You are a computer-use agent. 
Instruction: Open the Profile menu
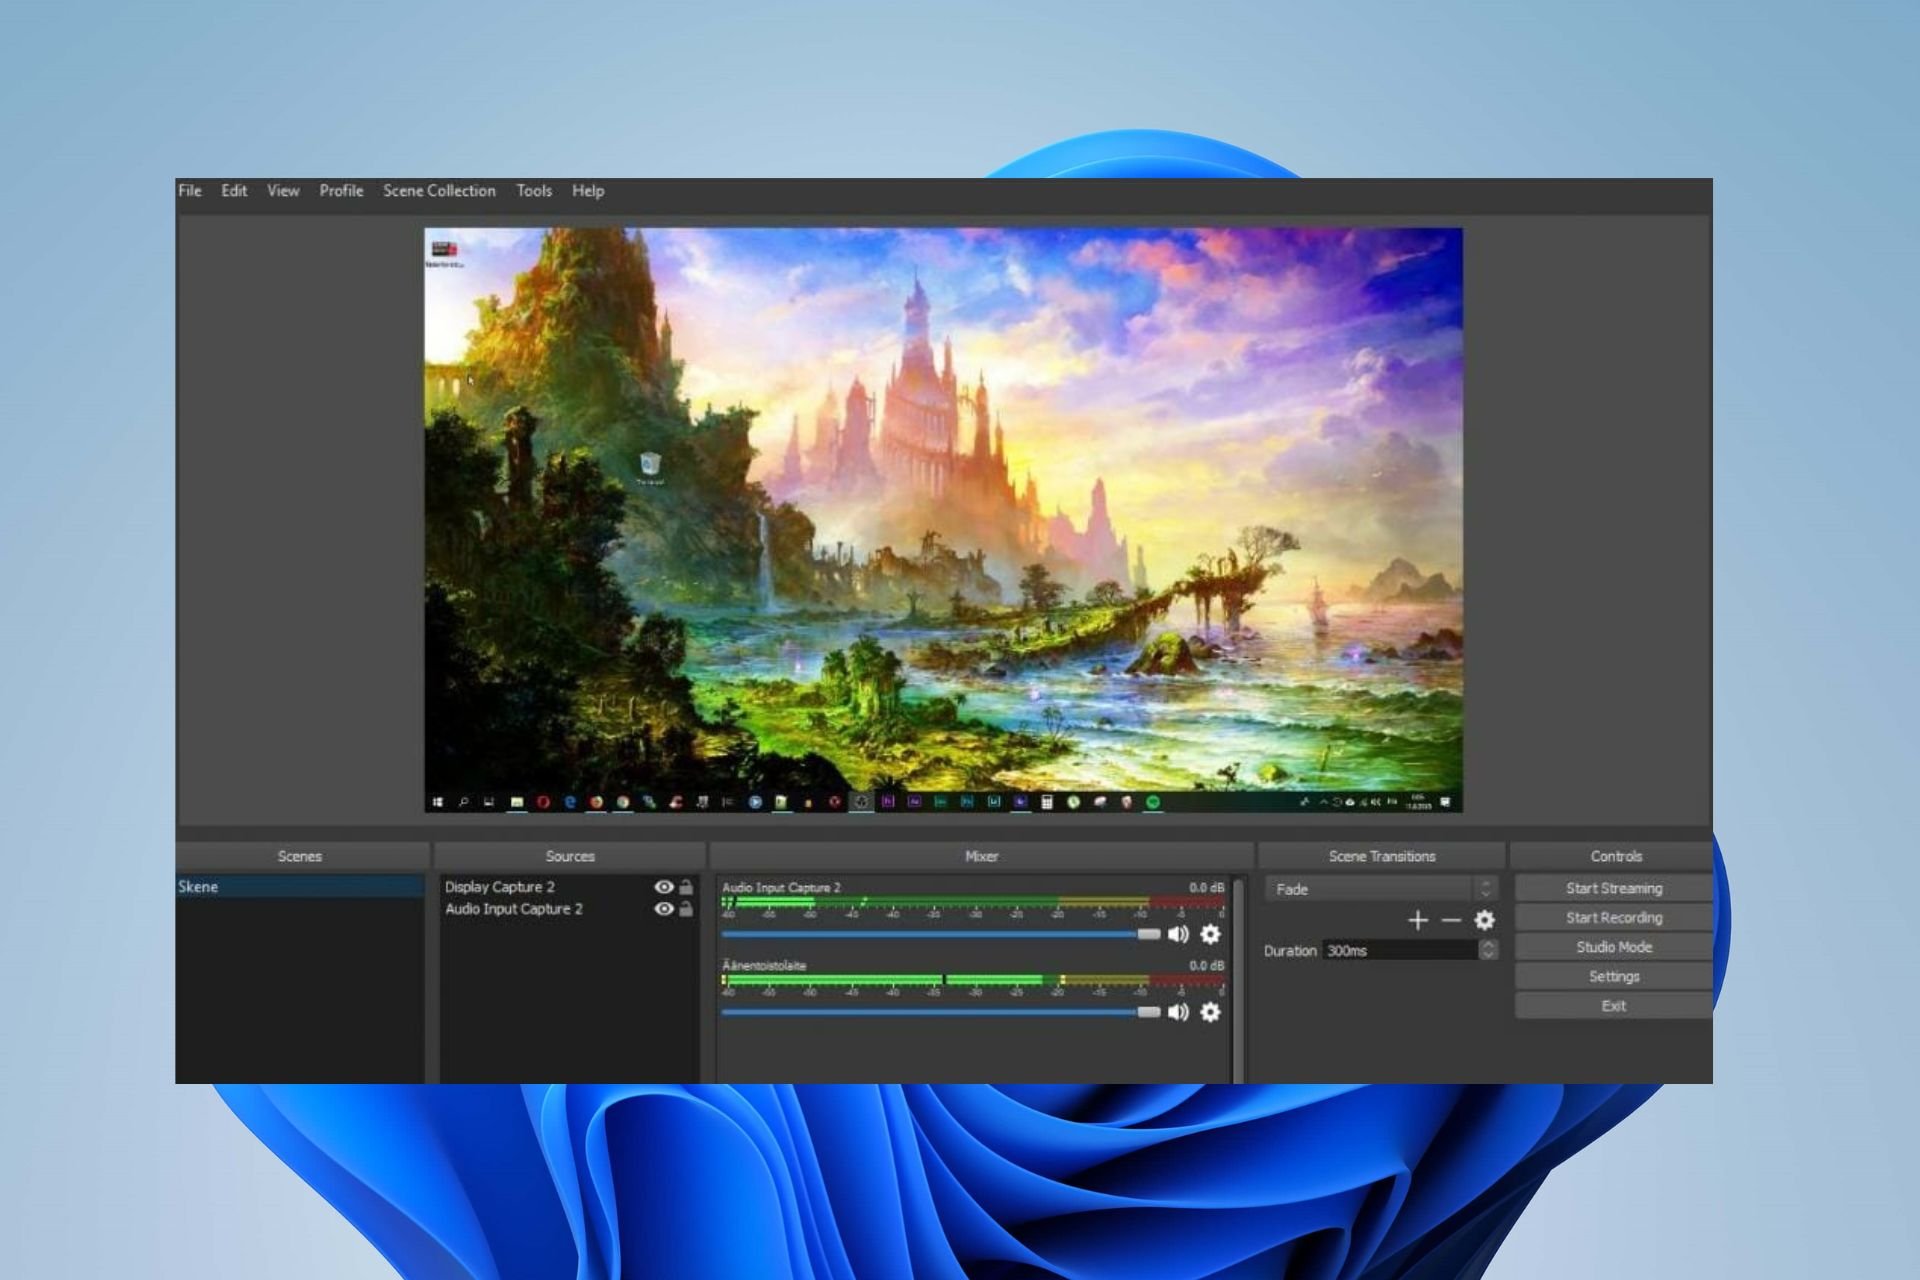point(341,191)
